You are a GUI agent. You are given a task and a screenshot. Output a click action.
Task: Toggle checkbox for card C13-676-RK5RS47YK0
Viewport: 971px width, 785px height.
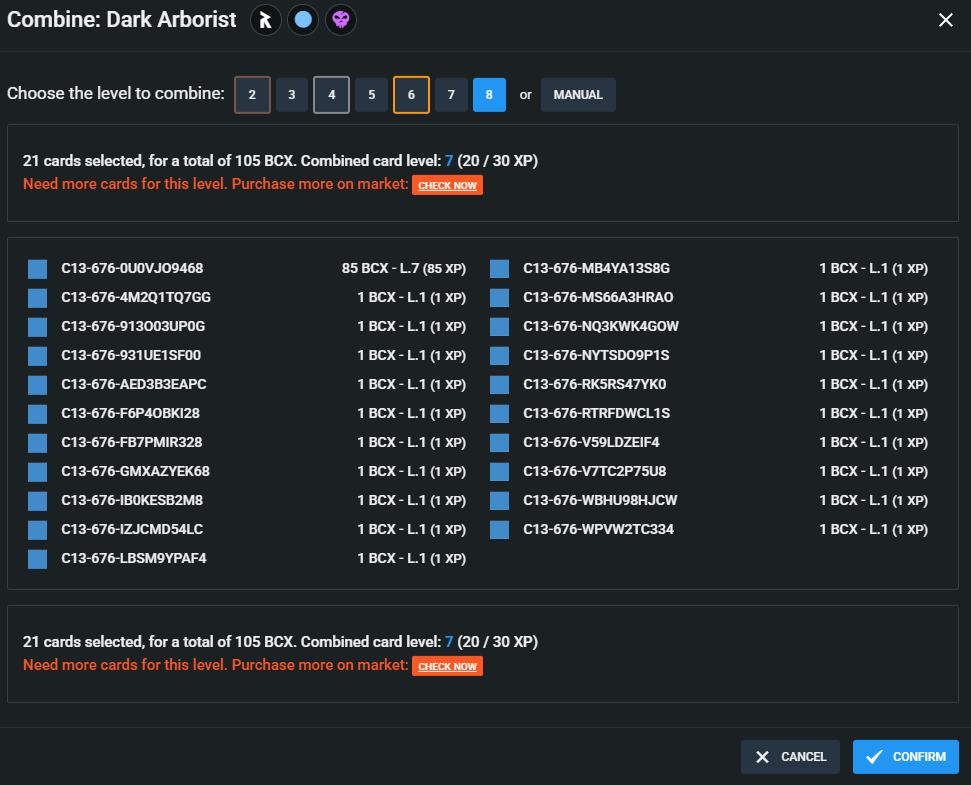point(500,385)
